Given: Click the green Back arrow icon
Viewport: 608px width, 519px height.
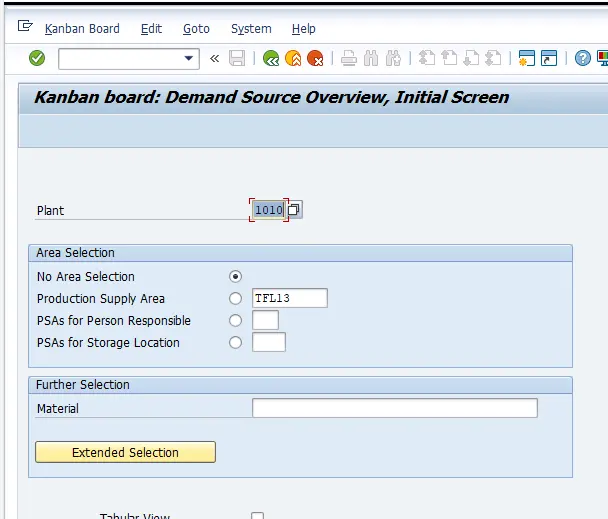Looking at the screenshot, I should [x=271, y=59].
